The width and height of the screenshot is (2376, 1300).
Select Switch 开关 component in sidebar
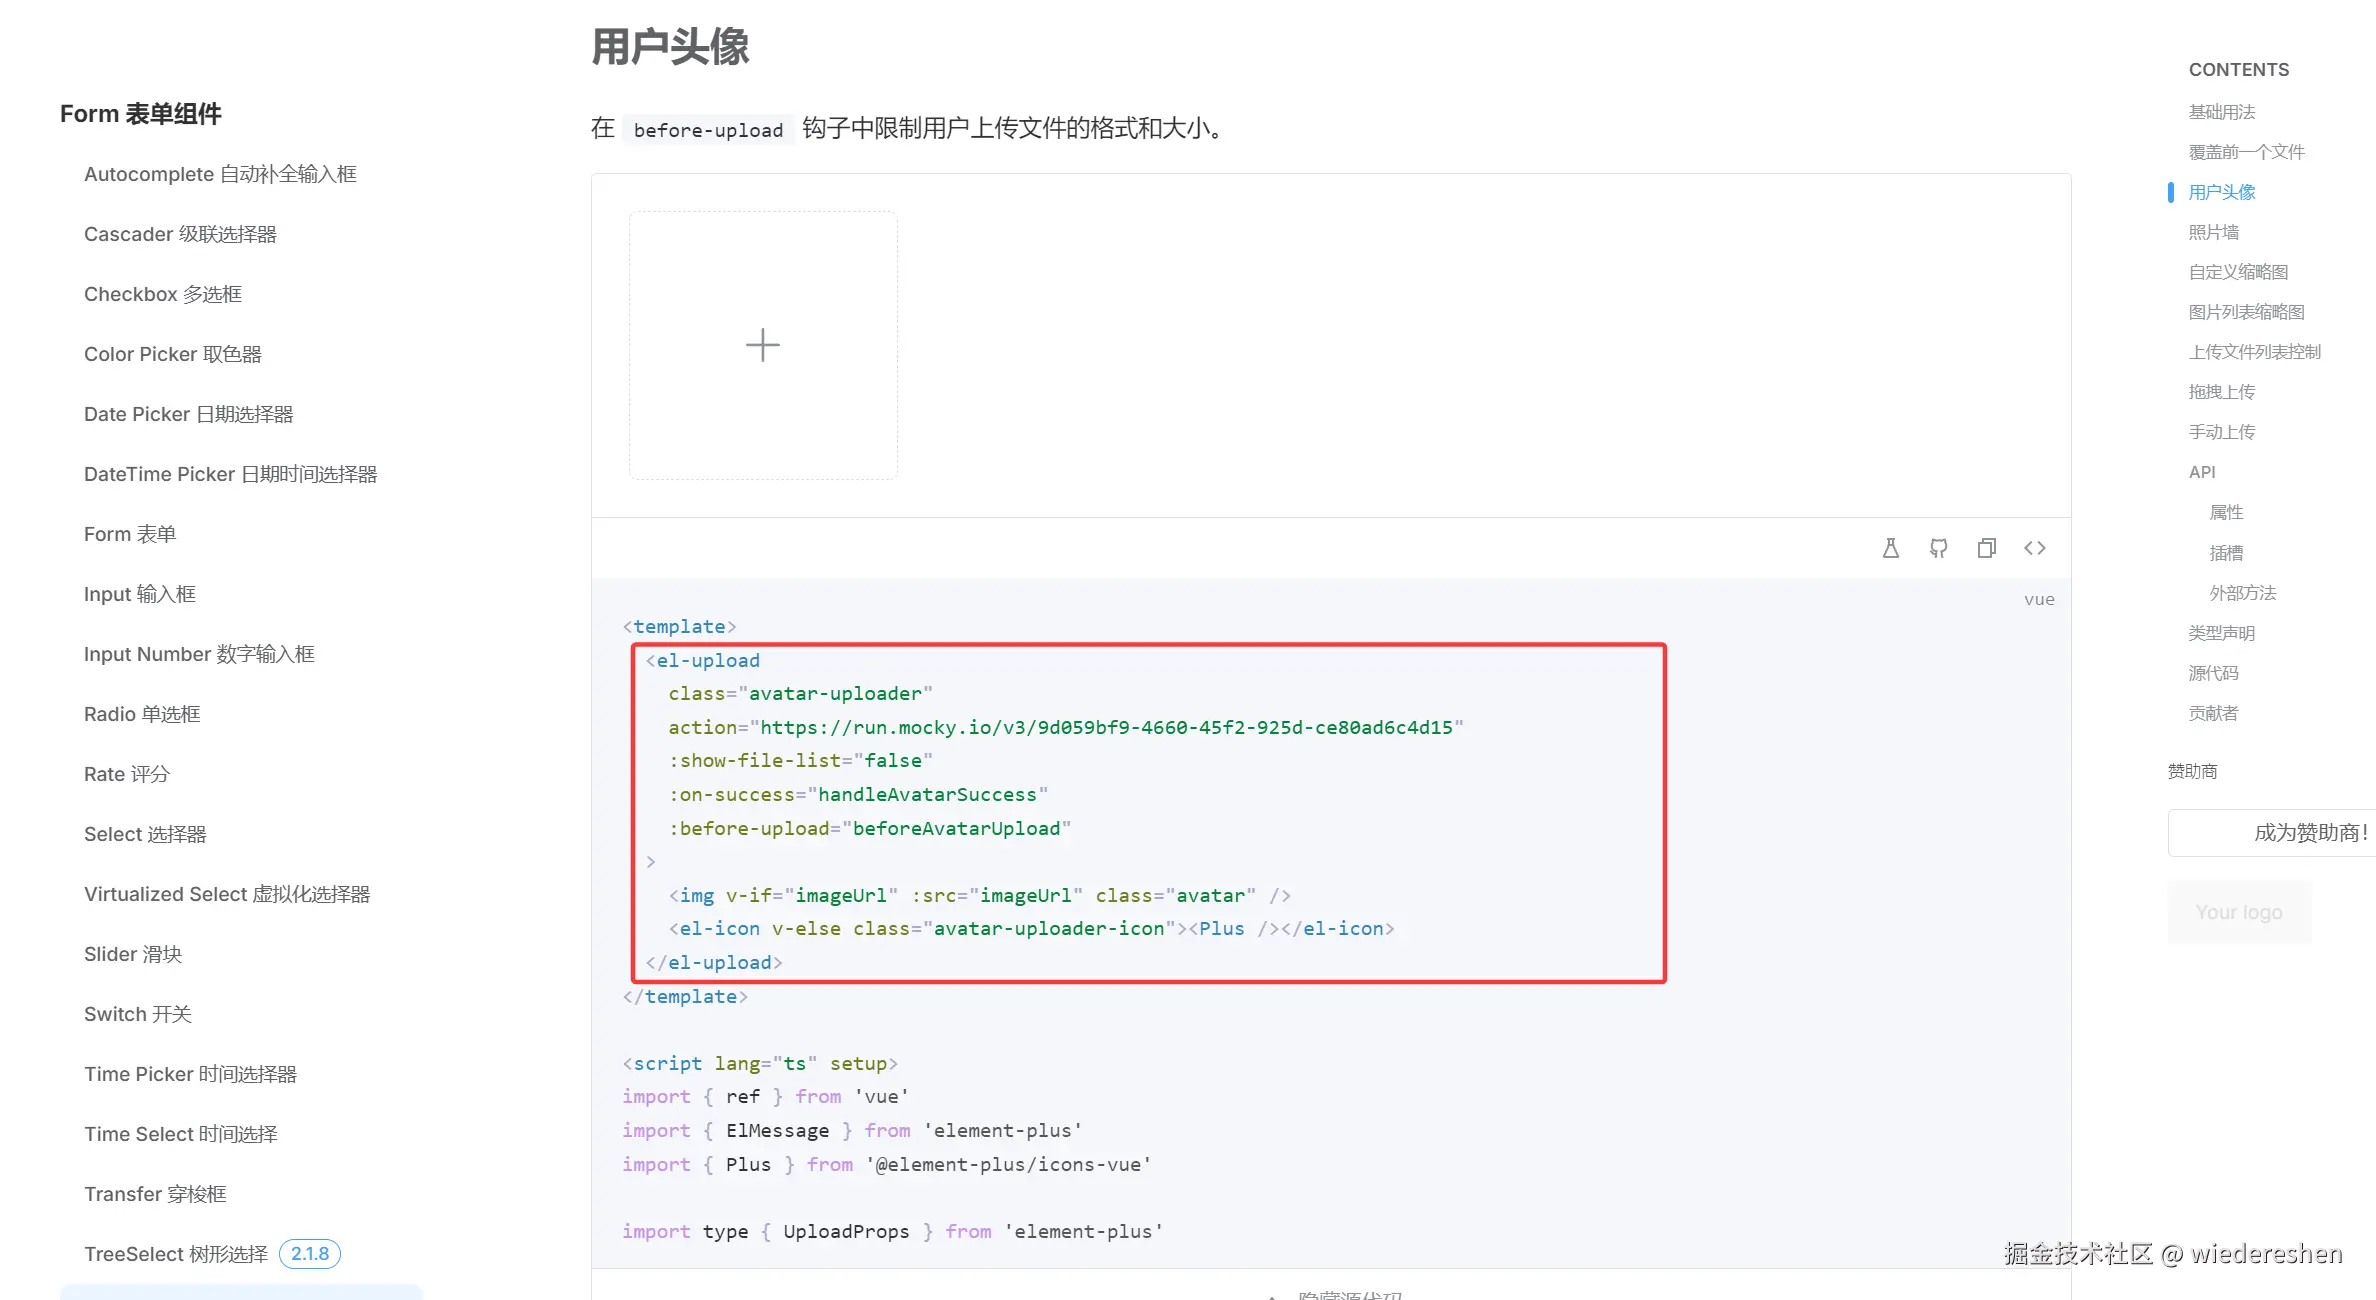(x=136, y=1013)
